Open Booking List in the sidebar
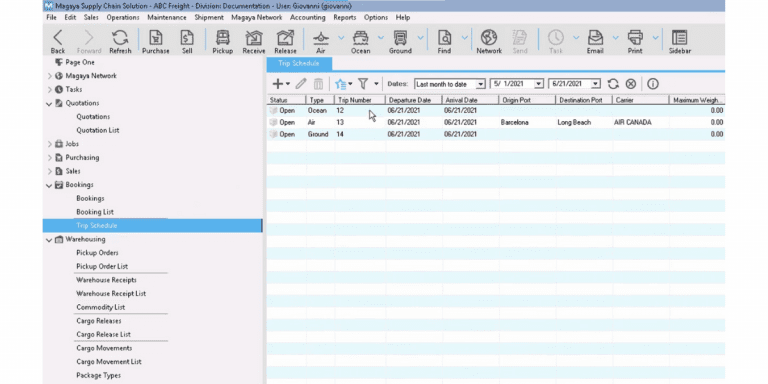768x384 pixels. pos(95,212)
